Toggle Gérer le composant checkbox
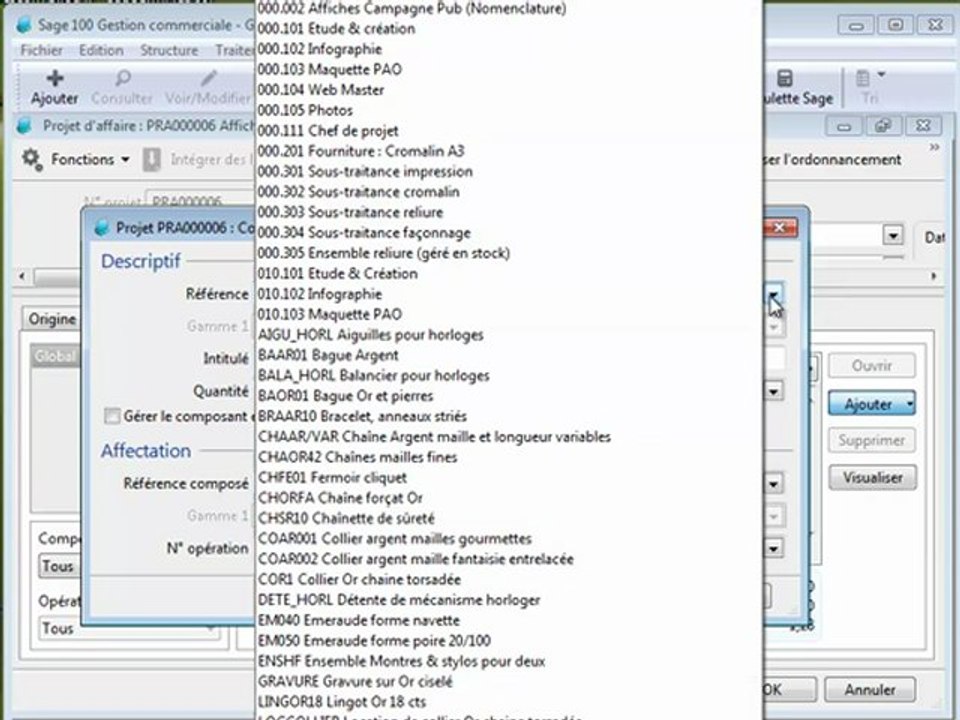This screenshot has height=720, width=960. coord(112,416)
